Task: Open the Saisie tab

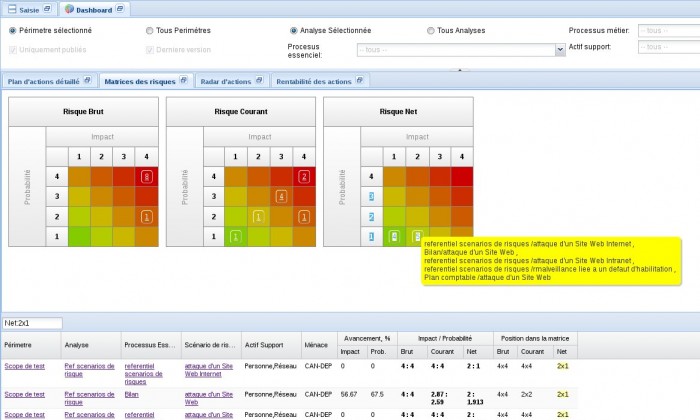Action: click(x=29, y=10)
